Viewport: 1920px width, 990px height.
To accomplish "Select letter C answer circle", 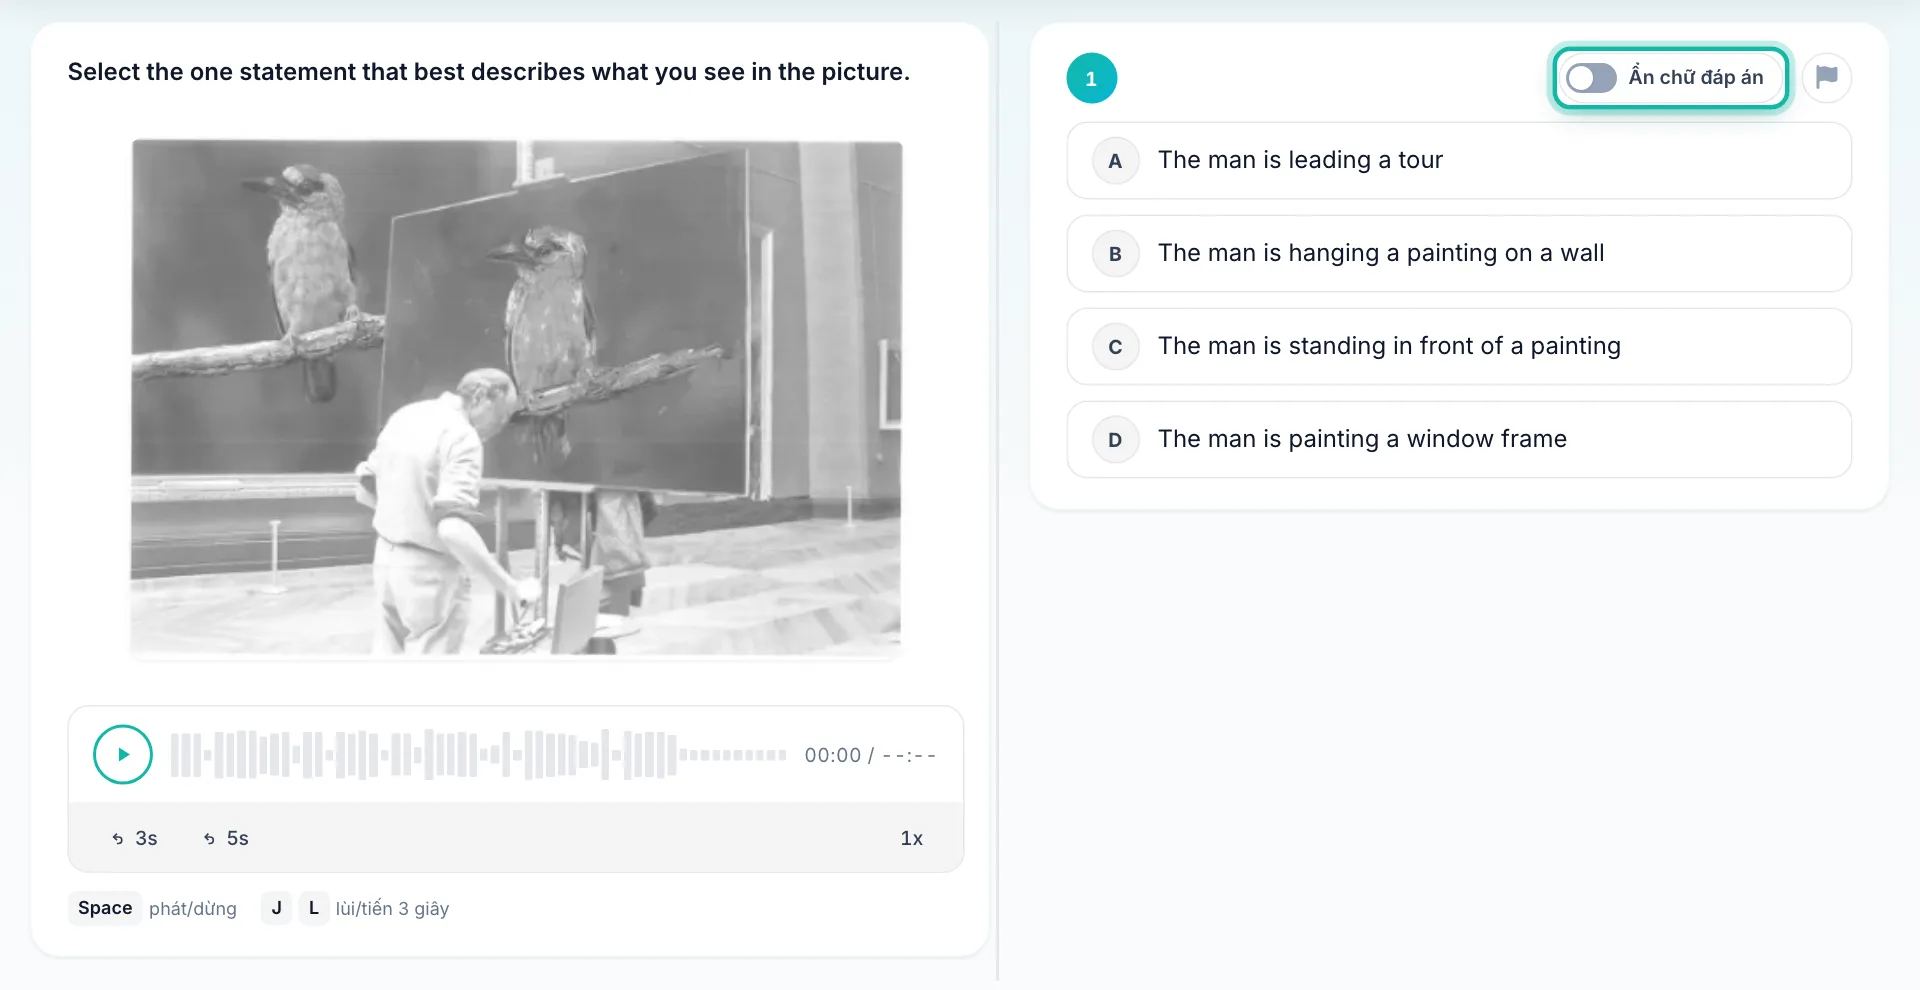I will (x=1115, y=347).
